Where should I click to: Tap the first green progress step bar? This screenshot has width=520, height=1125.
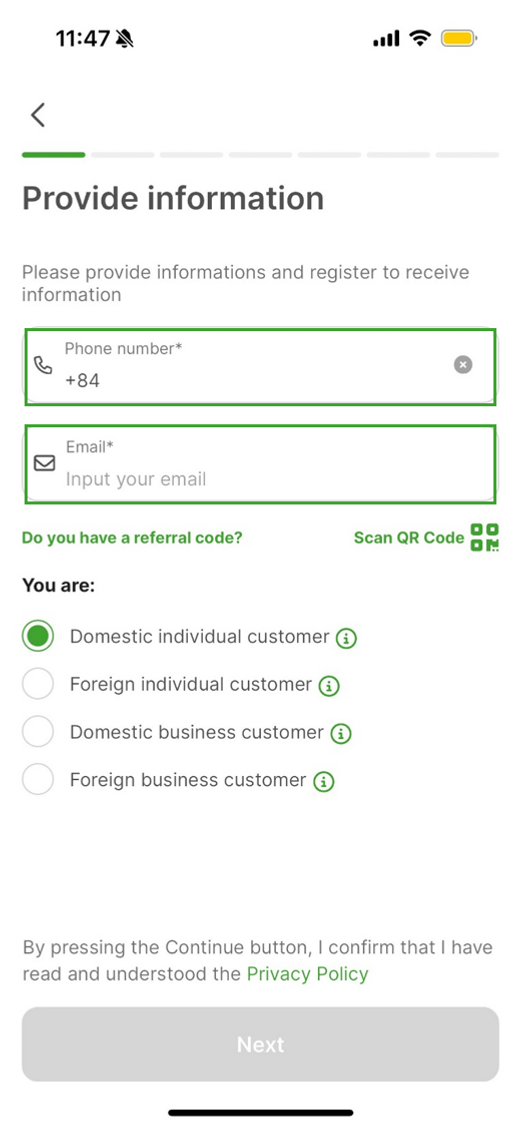[x=54, y=154]
